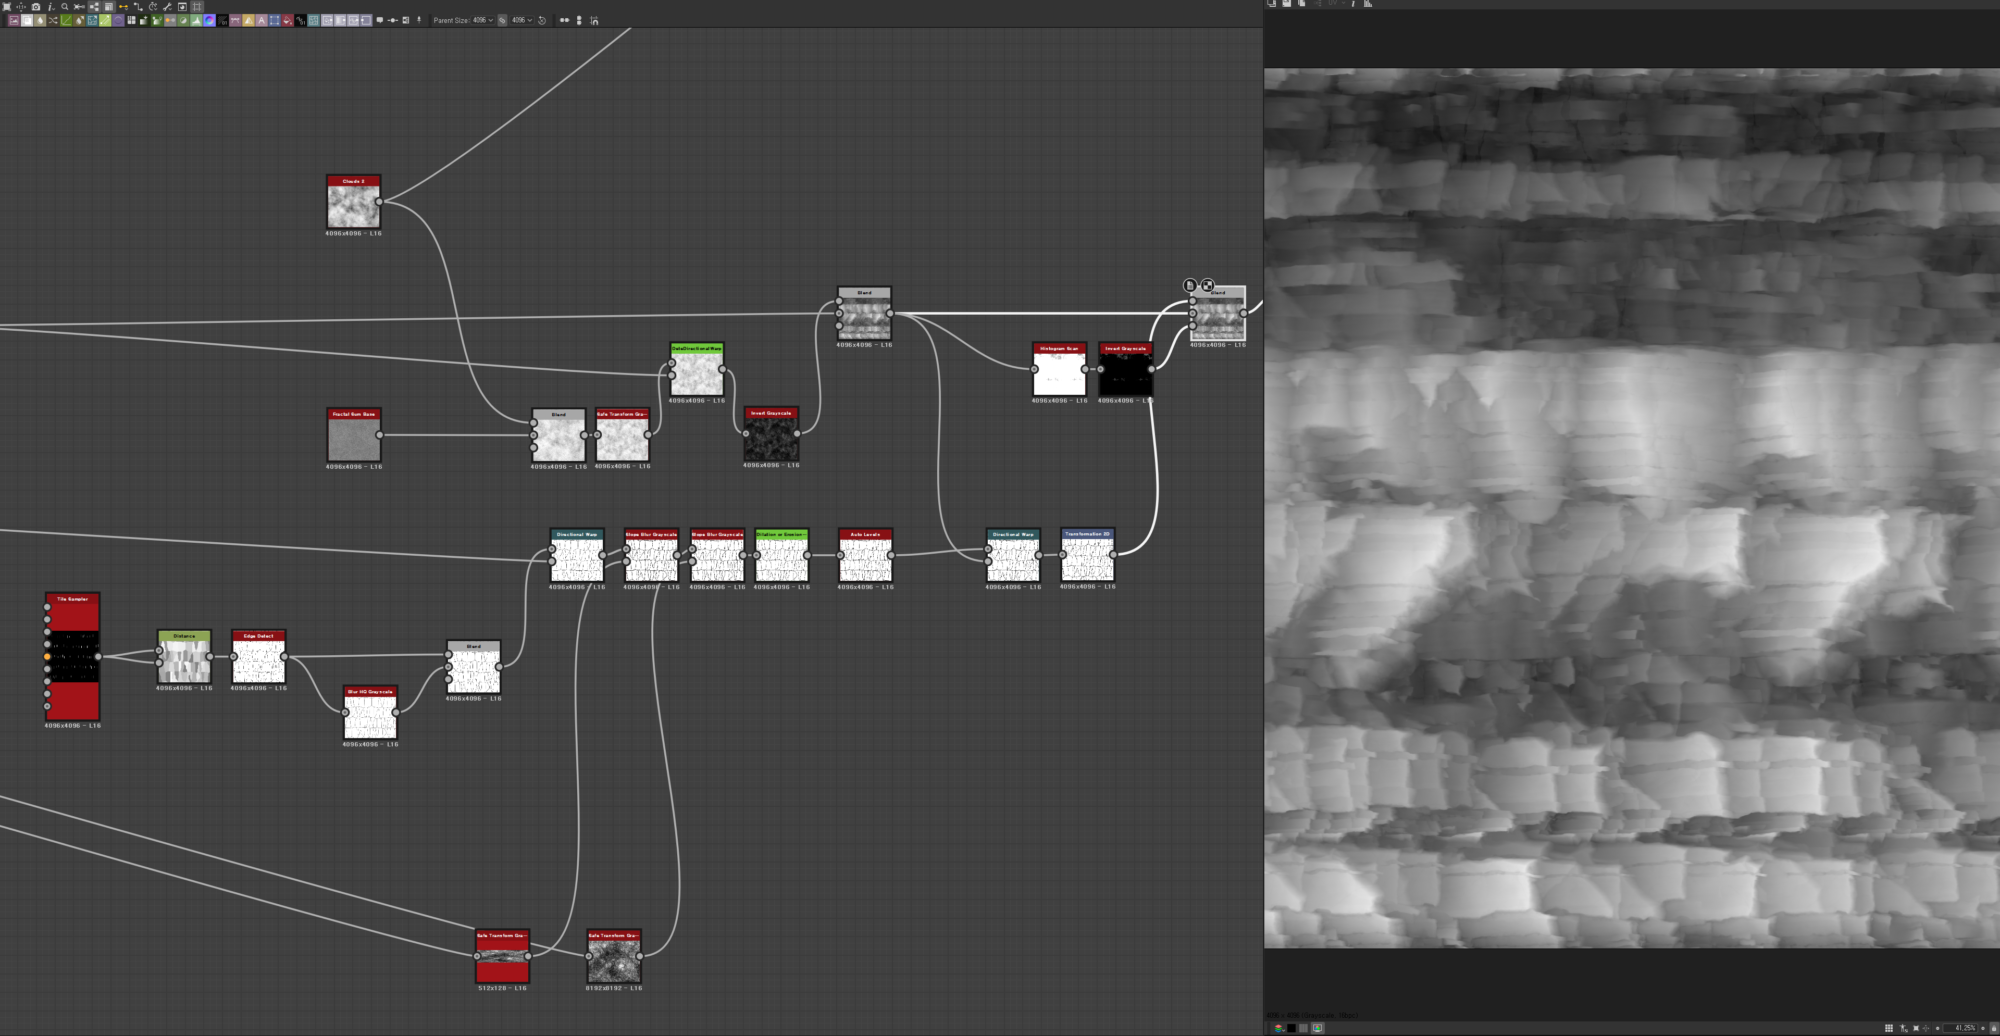Add a Blend node from the toolbar
Image resolution: width=2000 pixels, height=1036 pixels.
coord(27,20)
